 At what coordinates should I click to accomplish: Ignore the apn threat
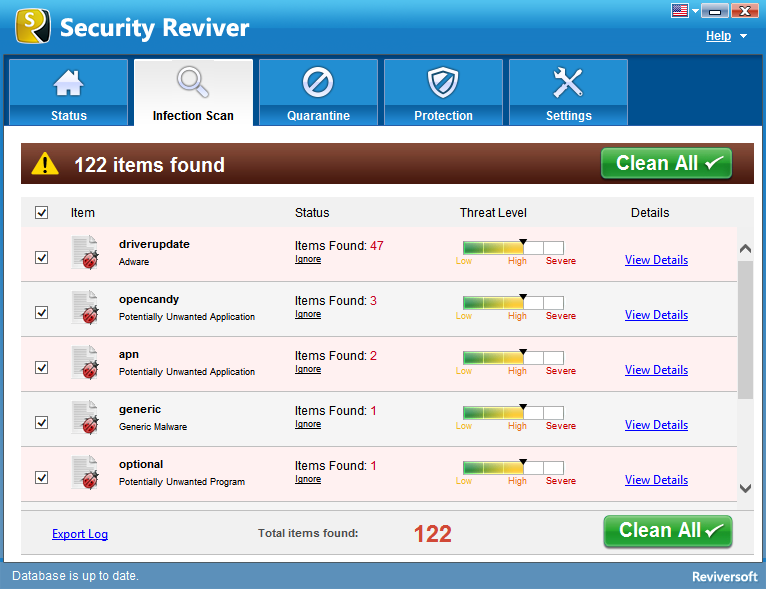point(308,369)
